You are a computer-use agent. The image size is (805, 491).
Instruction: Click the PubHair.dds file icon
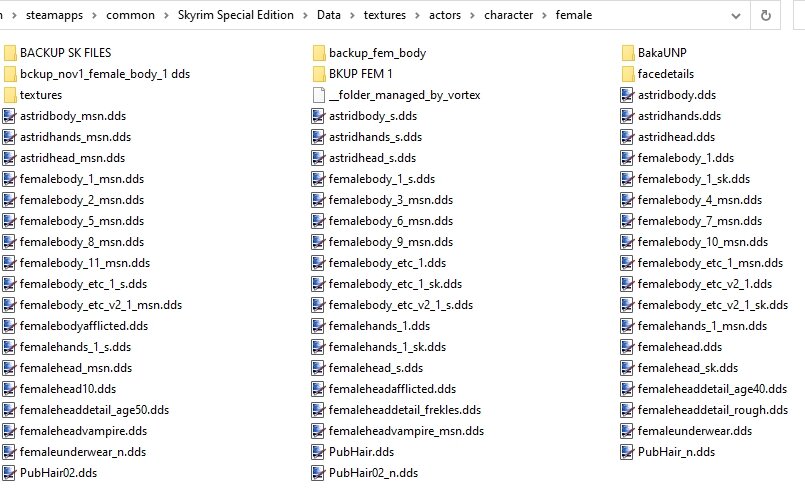pos(318,452)
